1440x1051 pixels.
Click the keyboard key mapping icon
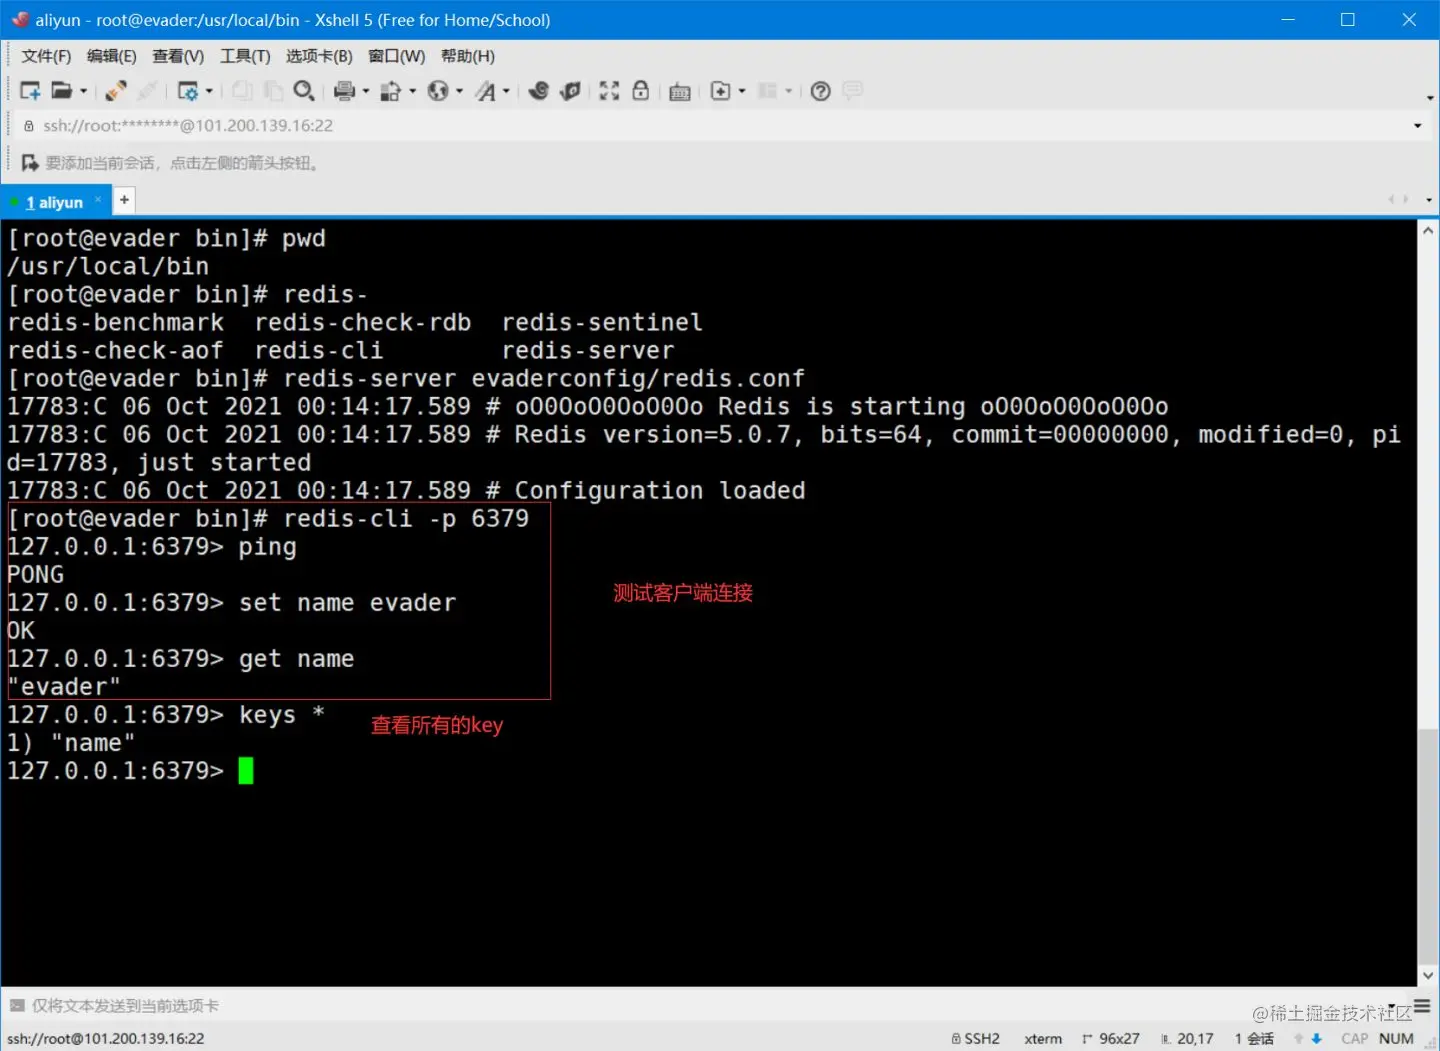(680, 91)
